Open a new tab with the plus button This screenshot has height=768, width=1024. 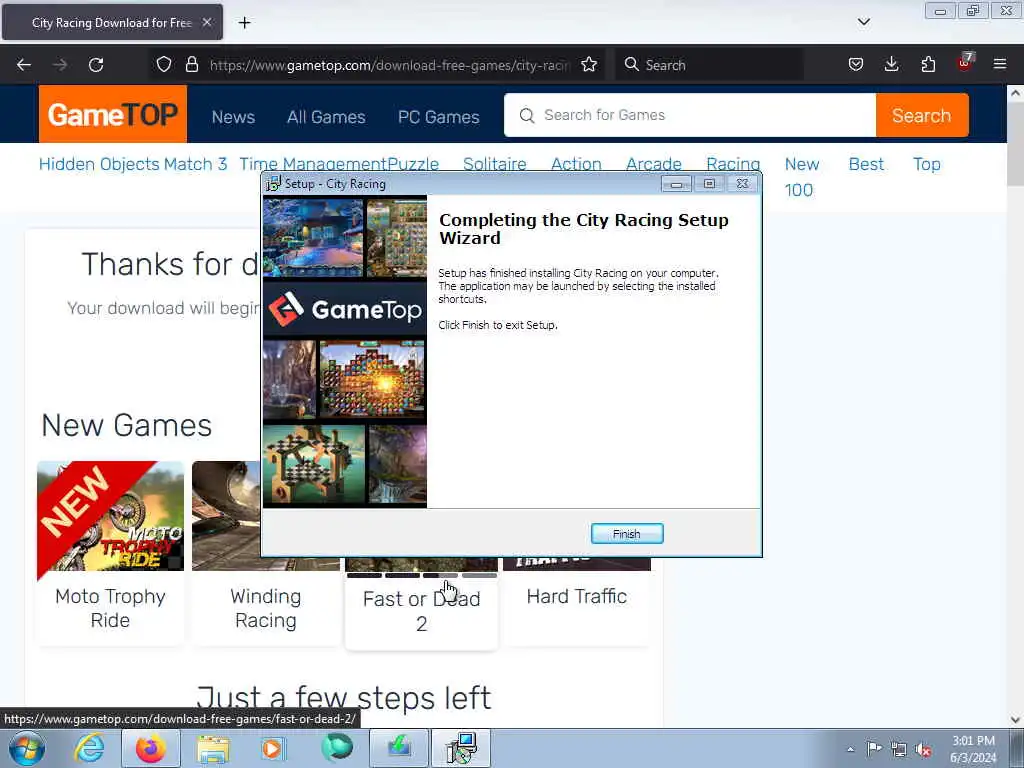(x=244, y=23)
